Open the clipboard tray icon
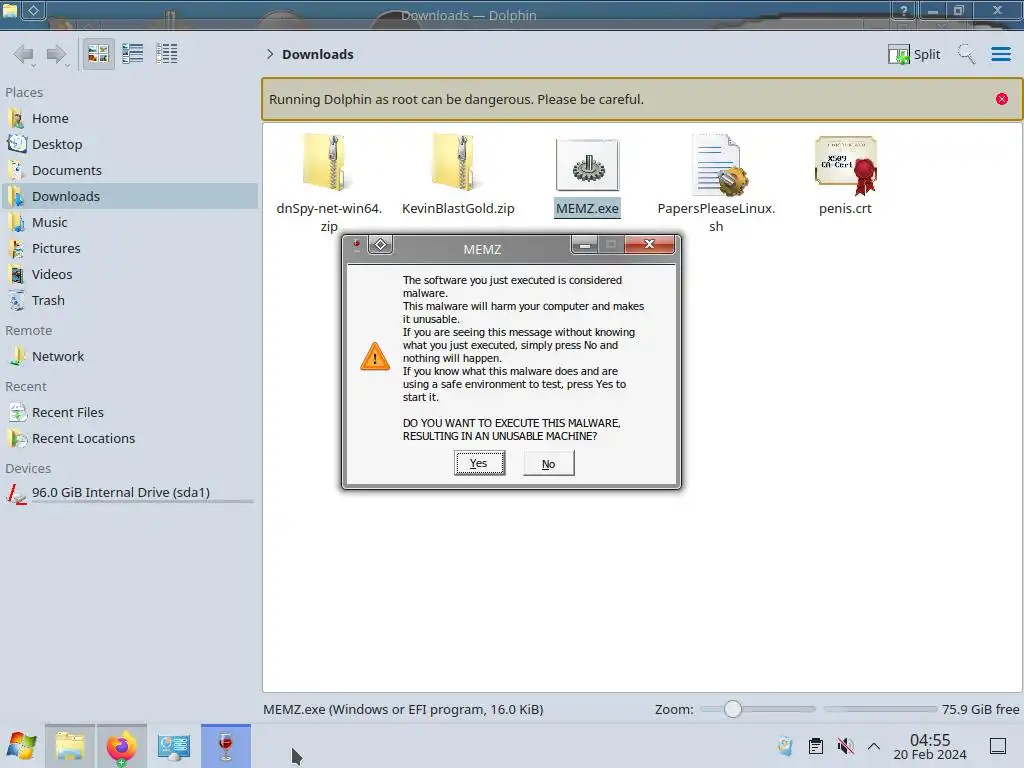This screenshot has height=768, width=1024. (816, 746)
